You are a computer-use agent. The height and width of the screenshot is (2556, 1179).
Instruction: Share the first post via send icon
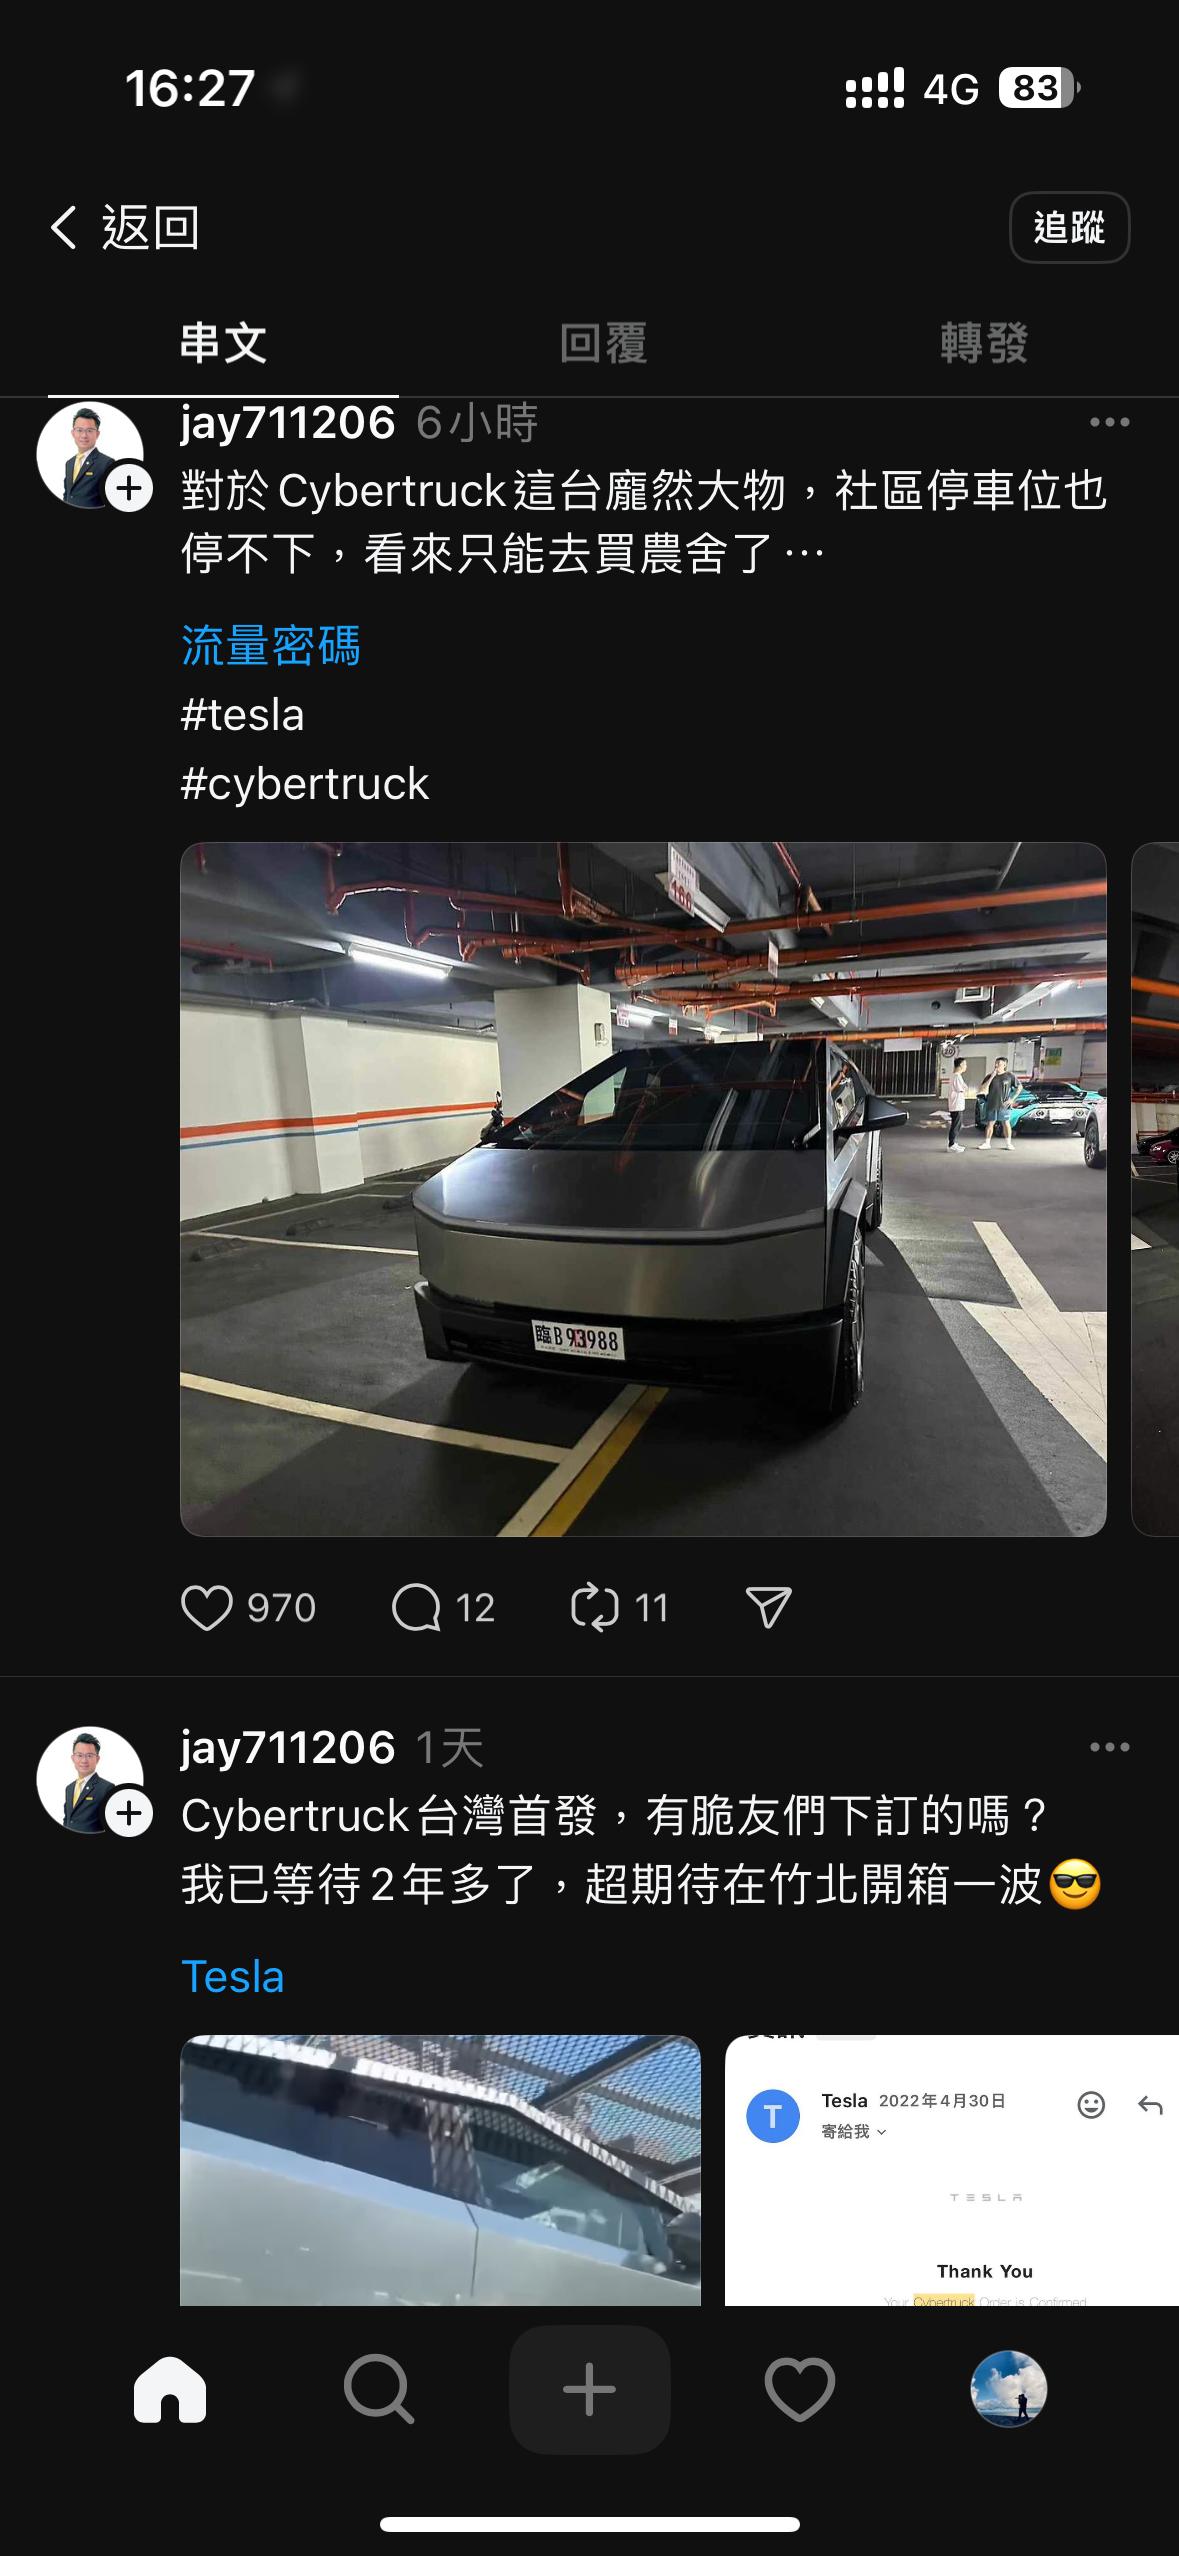769,1608
